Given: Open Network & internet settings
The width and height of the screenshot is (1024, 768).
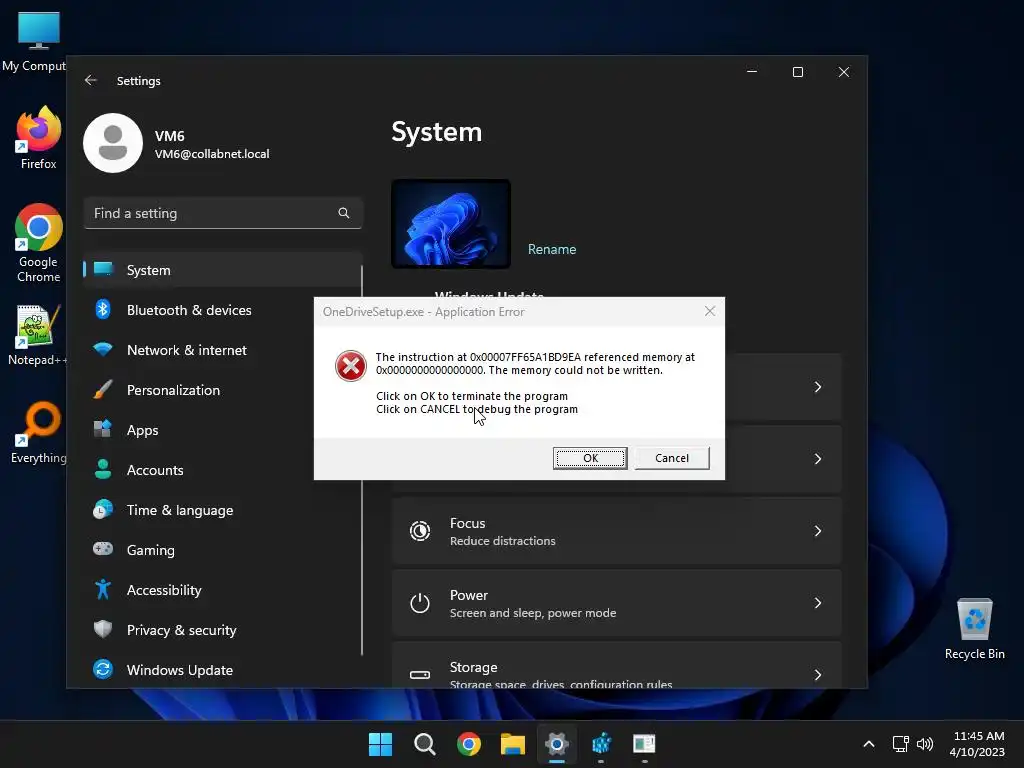Looking at the screenshot, I should (222, 350).
